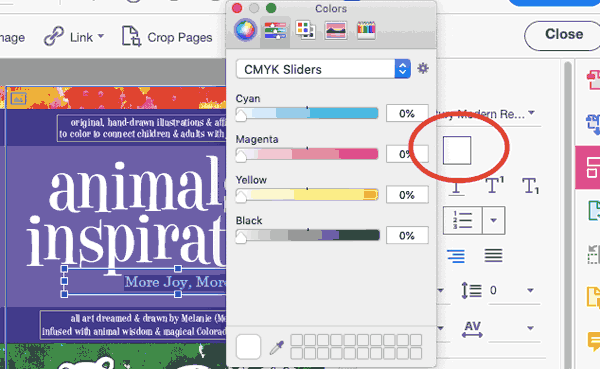The width and height of the screenshot is (600, 369).
Task: Expand the numbered list style dropdown
Action: click(x=494, y=220)
